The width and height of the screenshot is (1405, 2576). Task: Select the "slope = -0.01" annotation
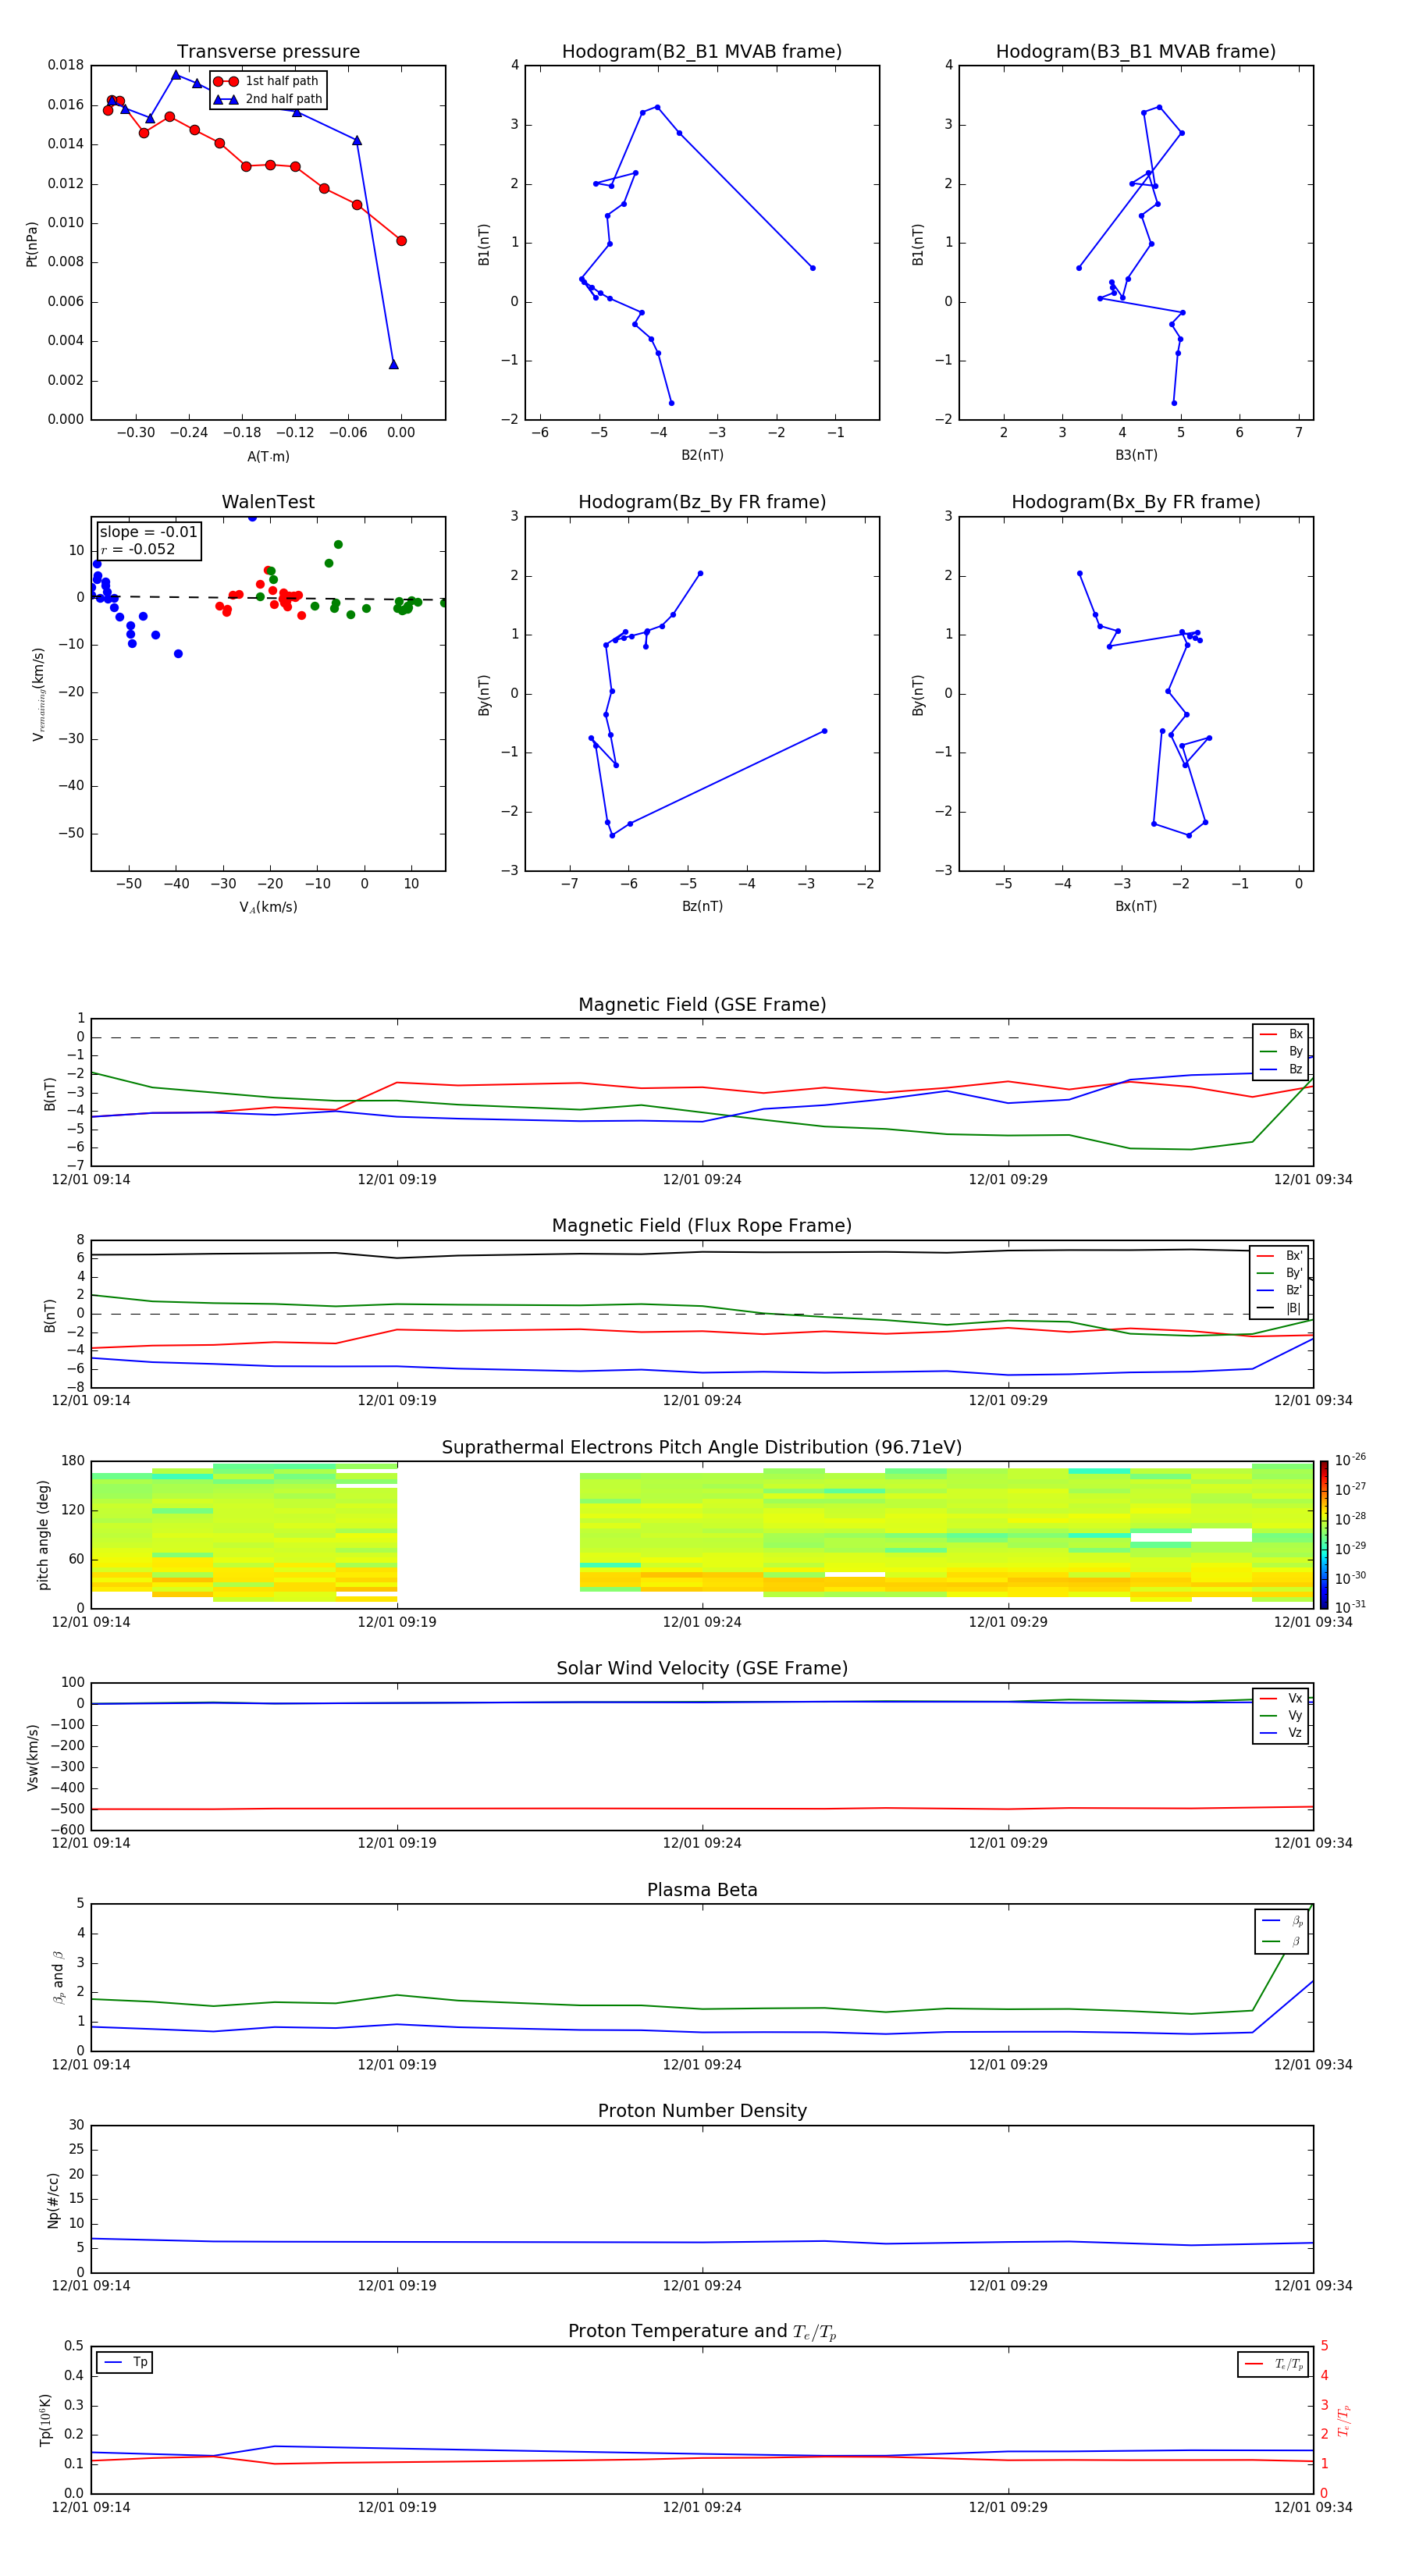click(148, 532)
